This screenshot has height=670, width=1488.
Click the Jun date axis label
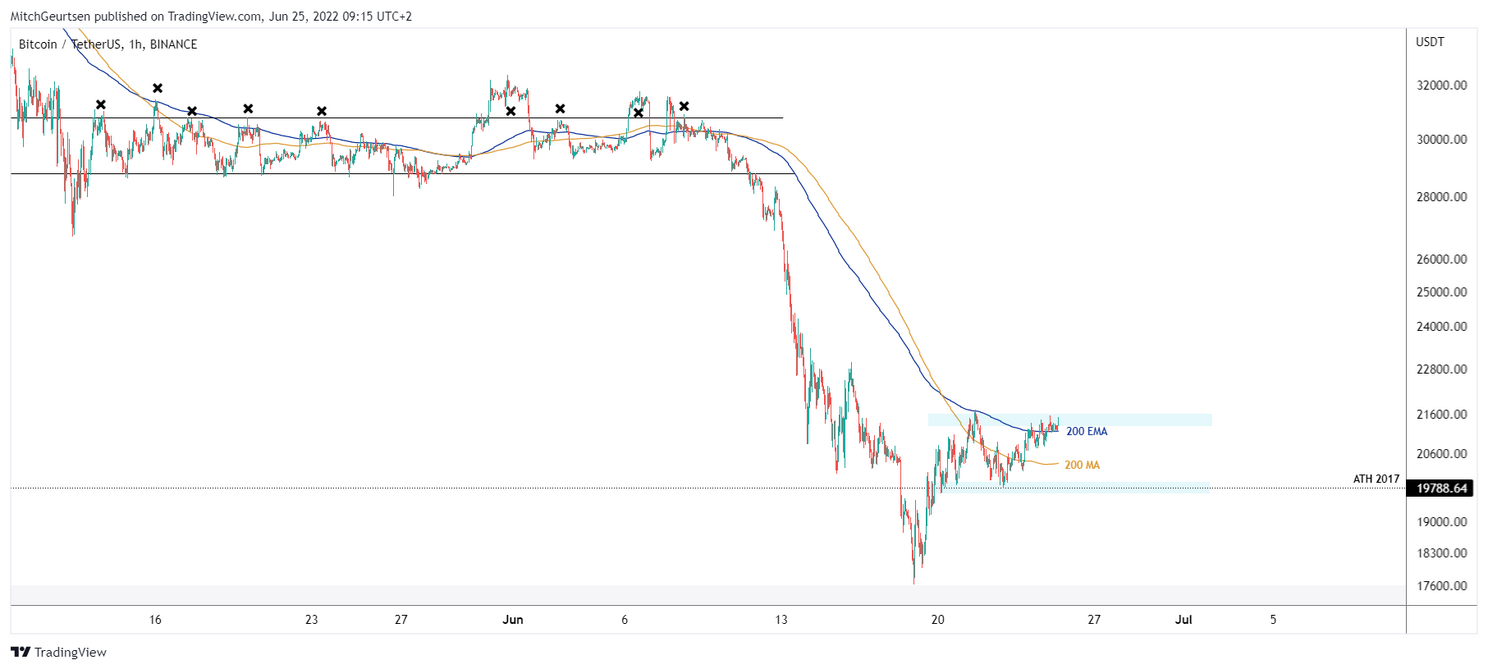tap(512, 620)
